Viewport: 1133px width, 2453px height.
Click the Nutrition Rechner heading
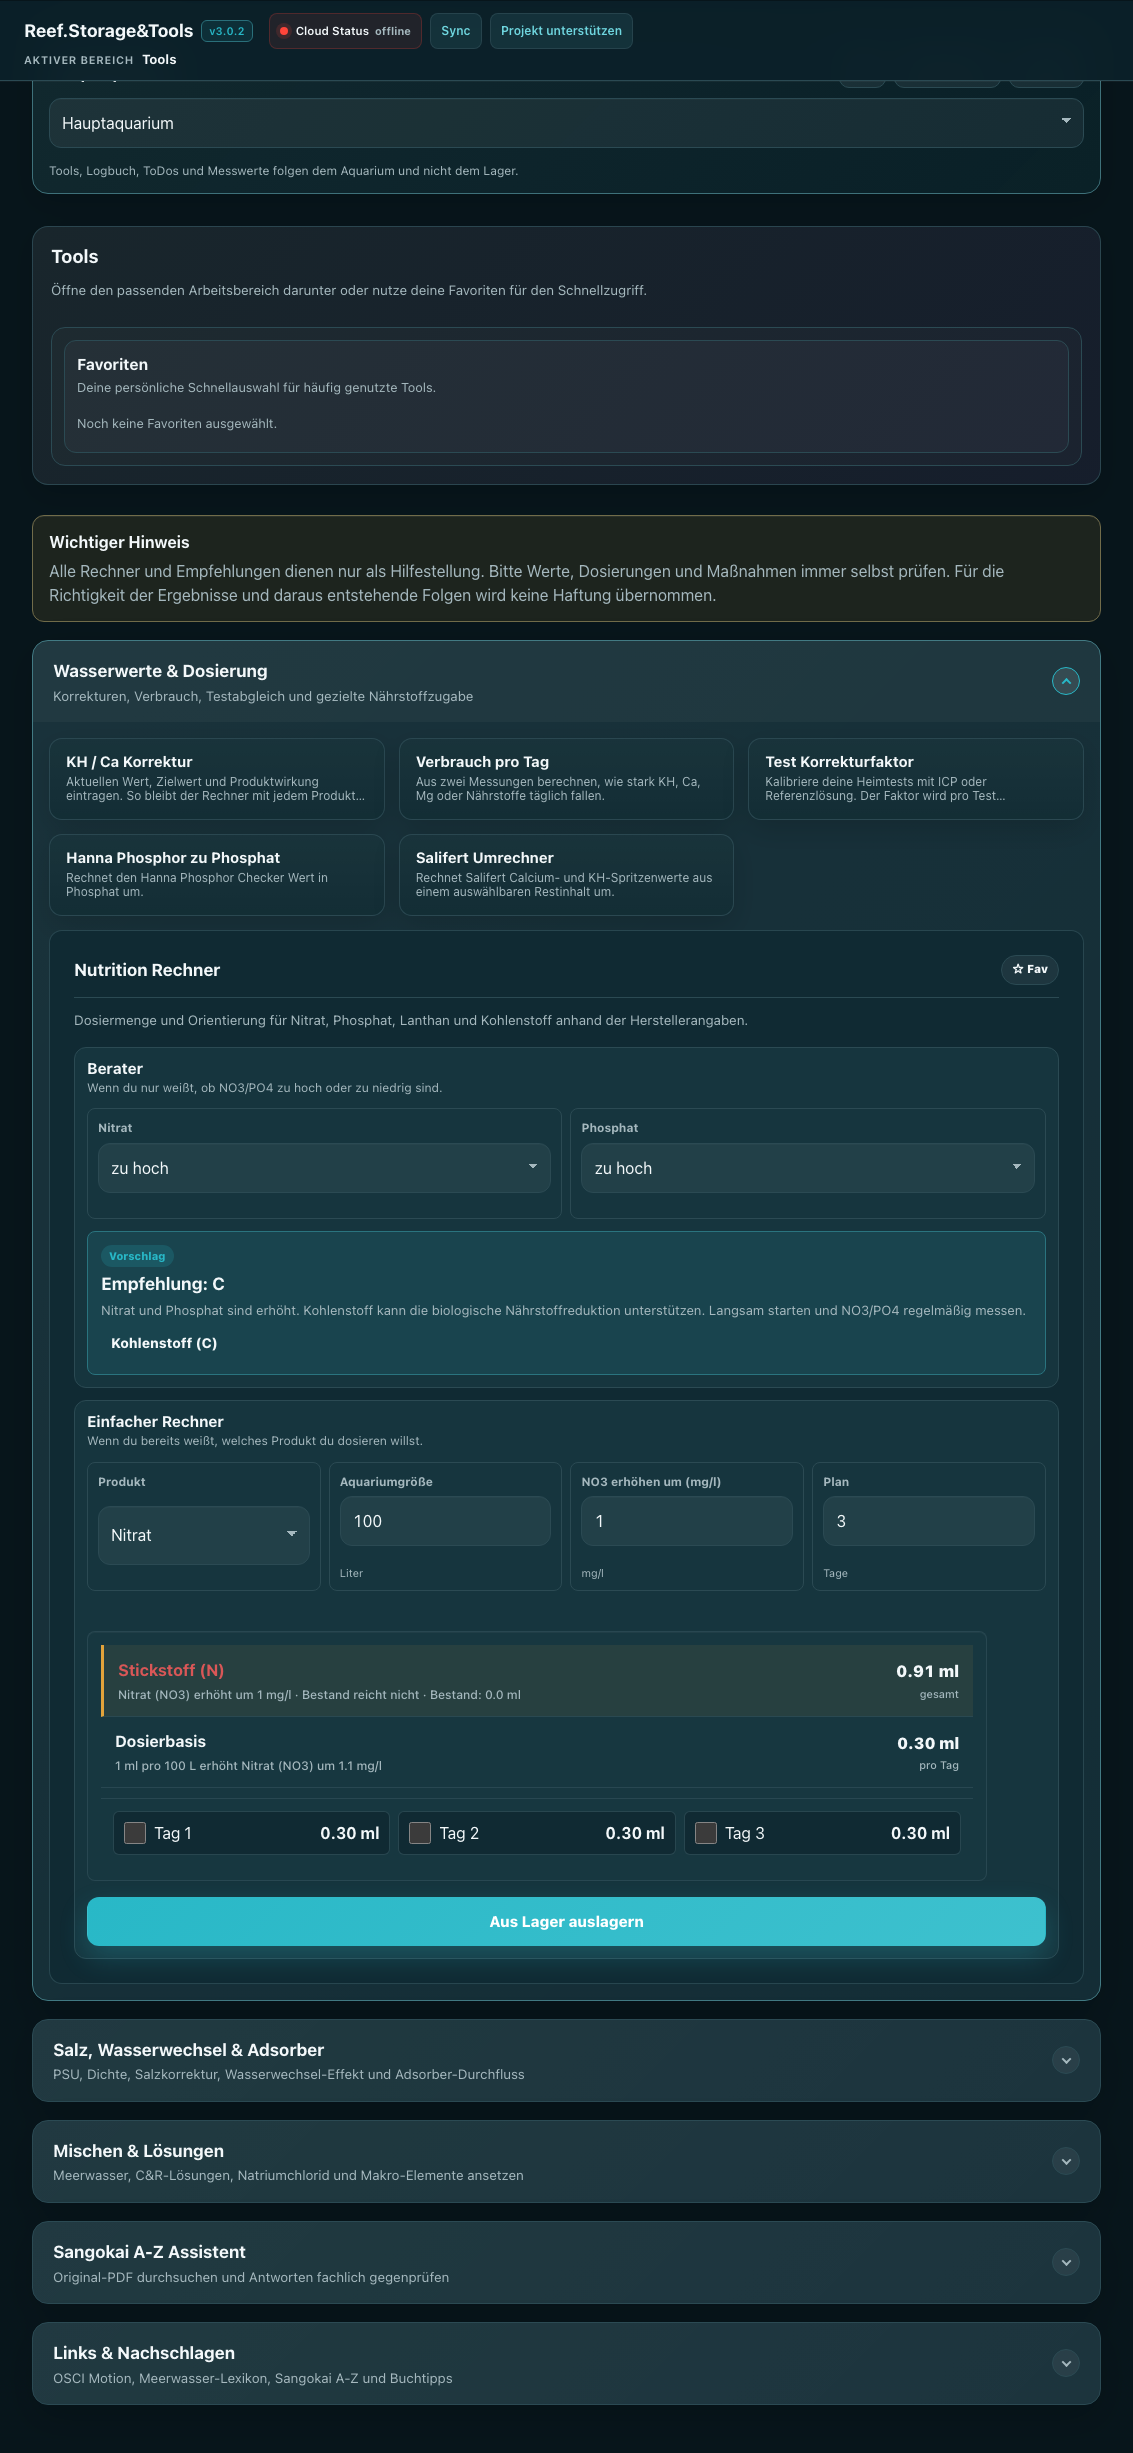tap(147, 970)
